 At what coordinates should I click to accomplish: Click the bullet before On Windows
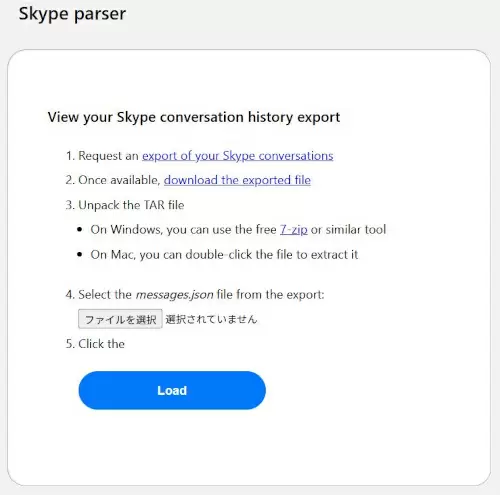click(x=79, y=229)
